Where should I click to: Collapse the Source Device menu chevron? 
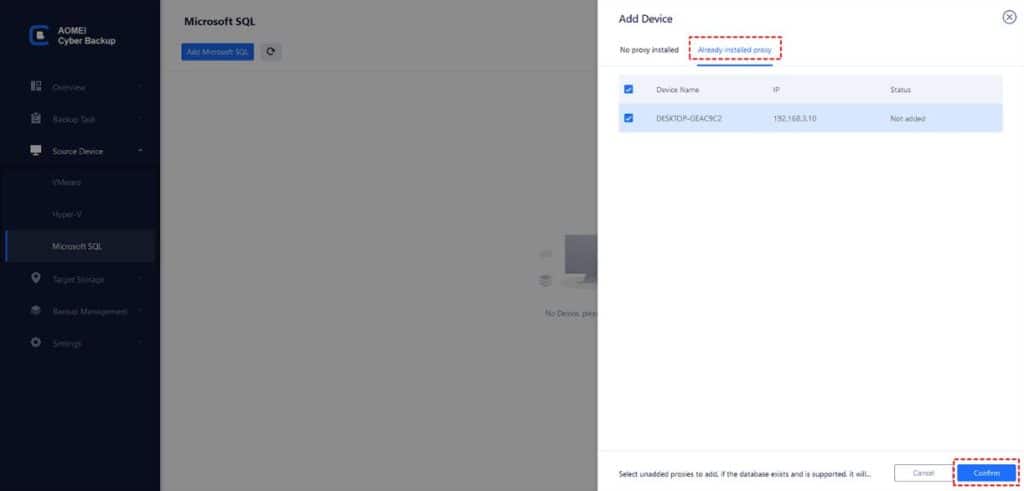click(141, 151)
